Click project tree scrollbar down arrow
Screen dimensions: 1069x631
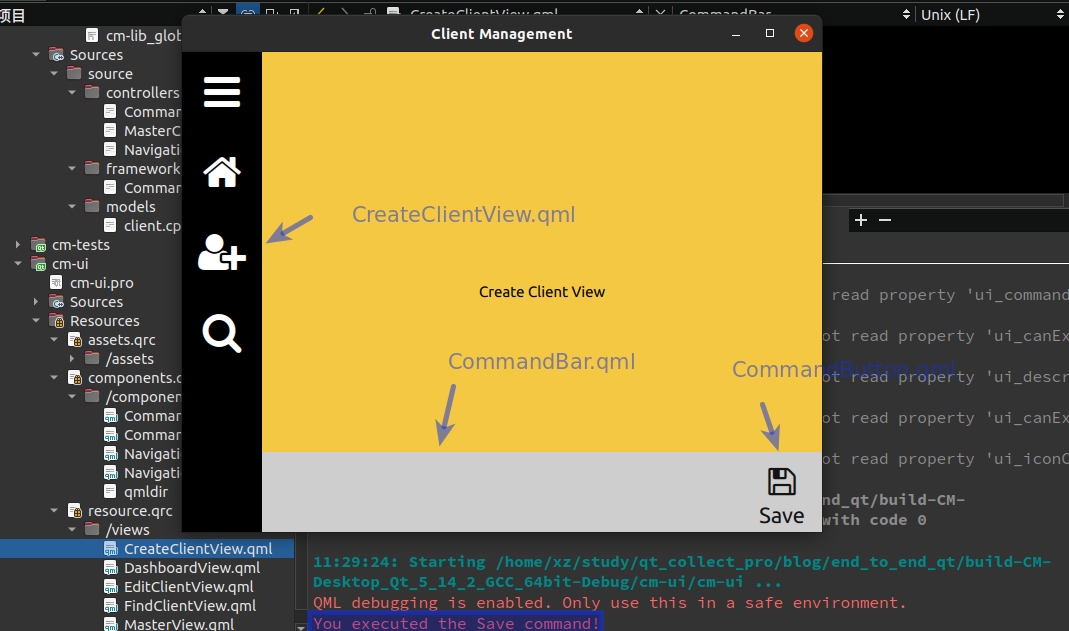pyautogui.click(x=301, y=626)
